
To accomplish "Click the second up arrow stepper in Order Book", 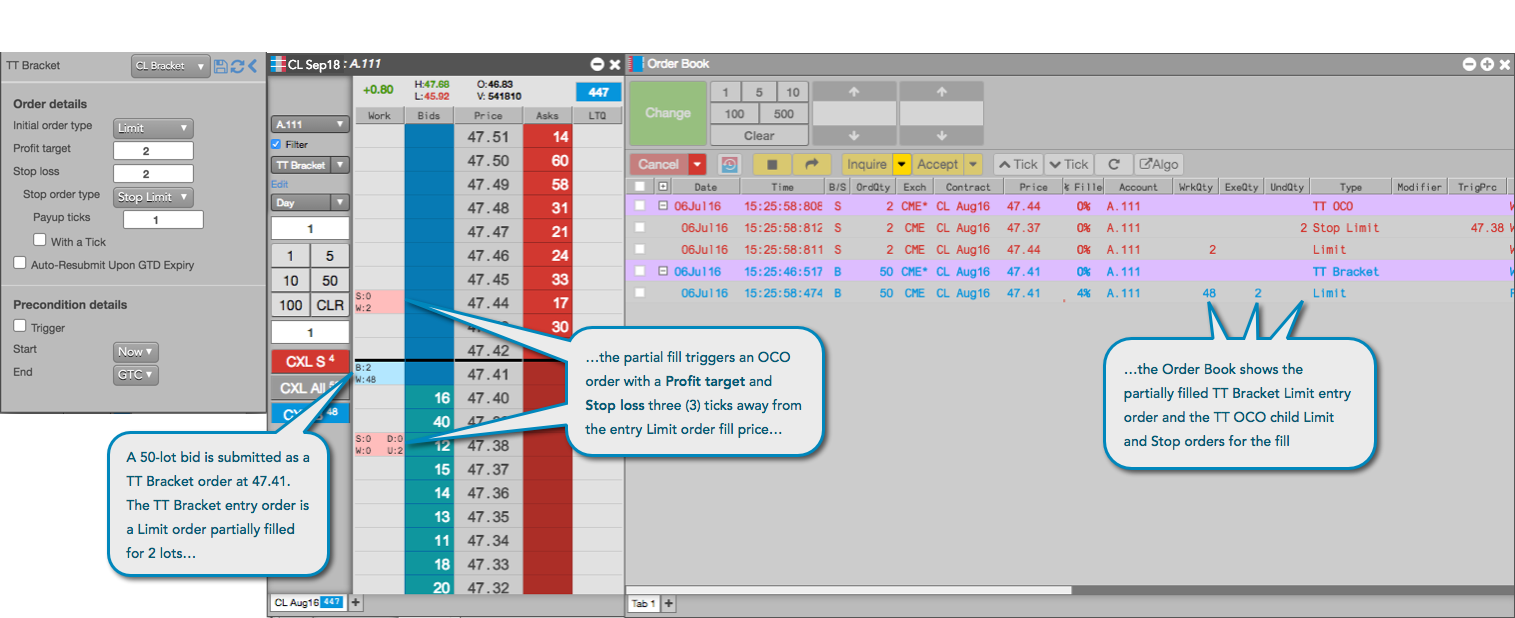I will (941, 92).
